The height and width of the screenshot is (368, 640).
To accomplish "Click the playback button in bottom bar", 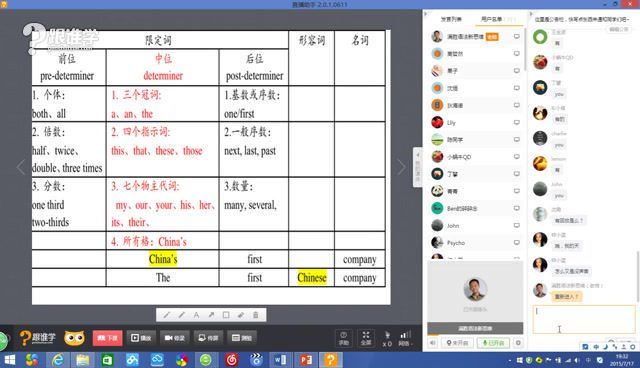I will click(x=141, y=338).
